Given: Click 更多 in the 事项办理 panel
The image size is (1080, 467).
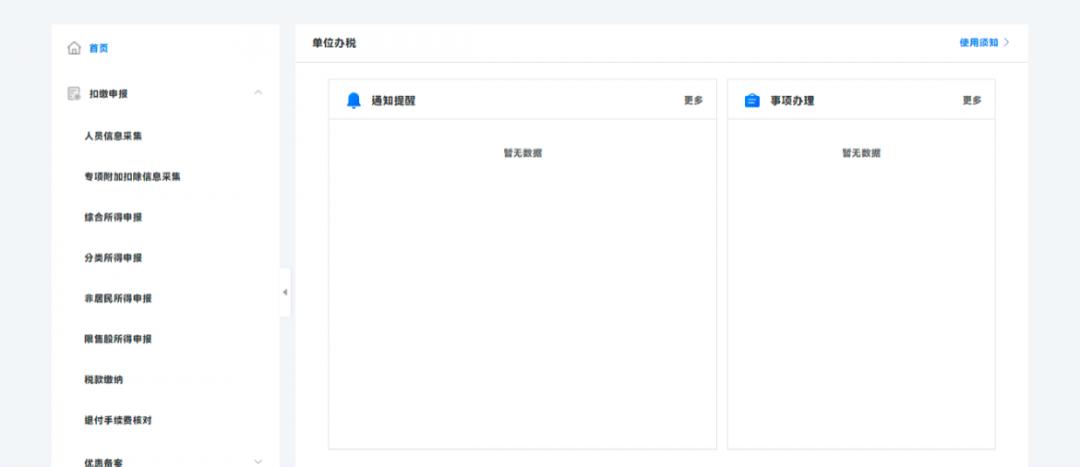Looking at the screenshot, I should pos(972,100).
